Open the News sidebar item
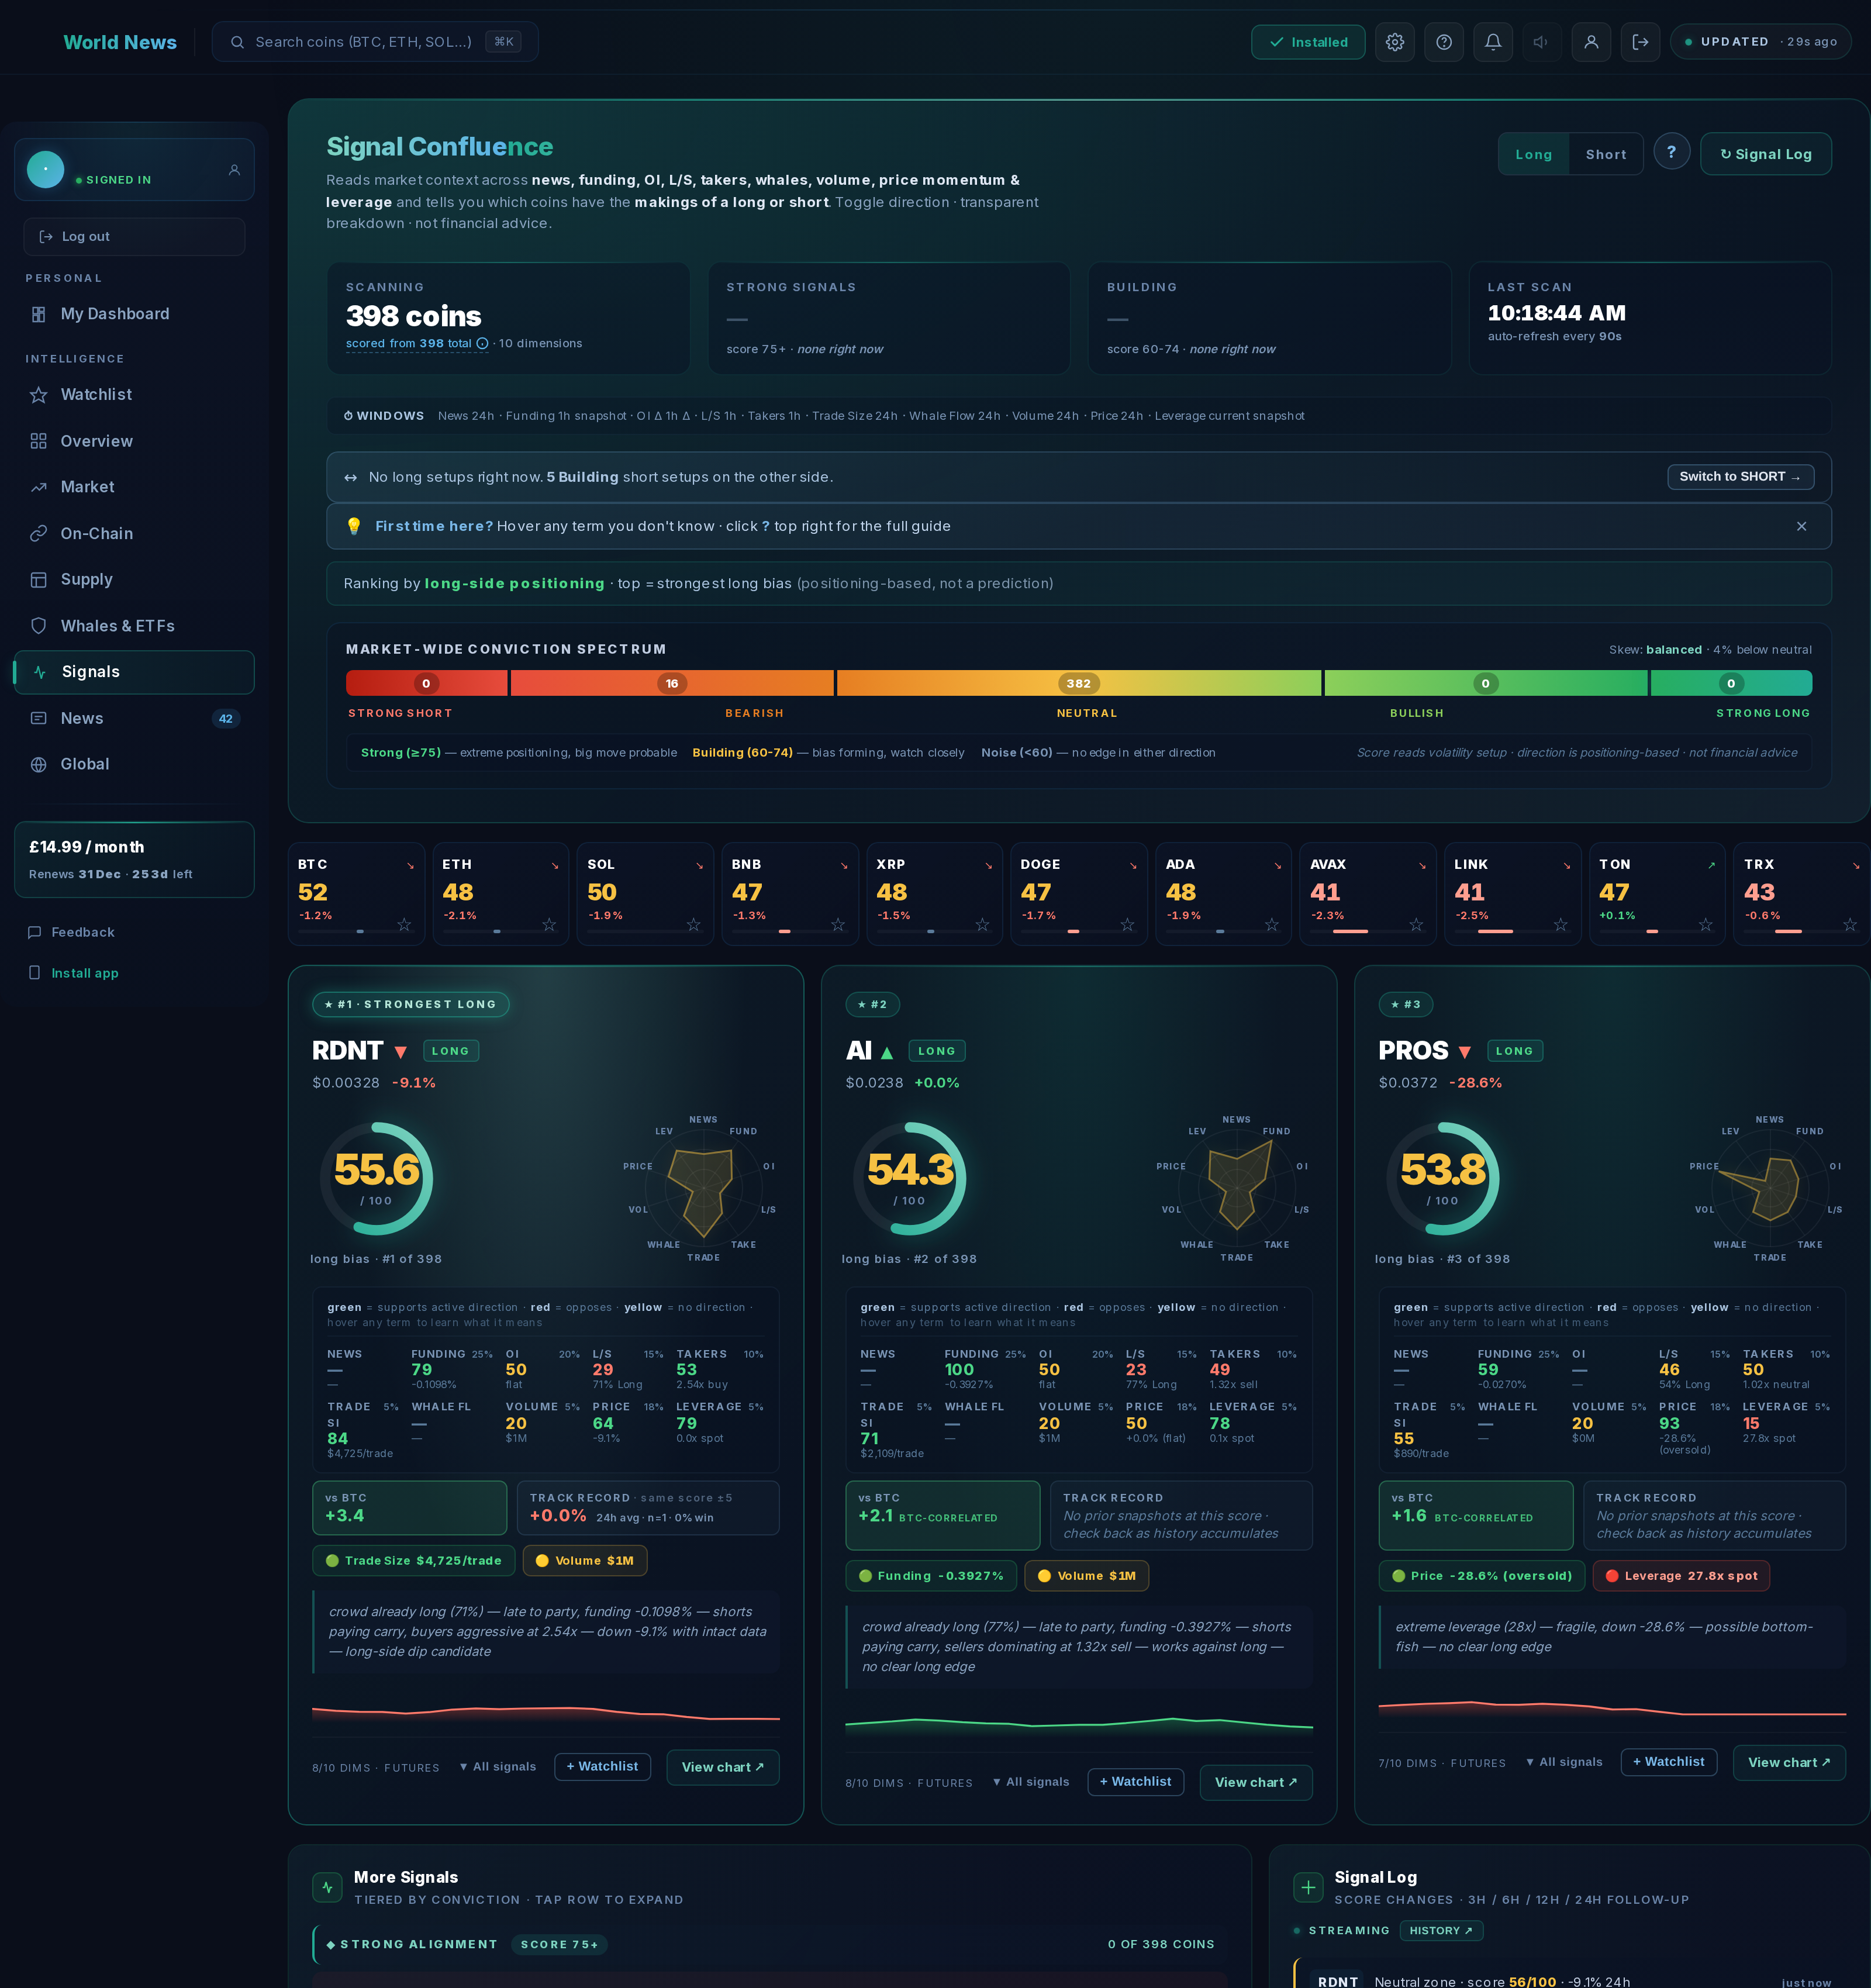The height and width of the screenshot is (1988, 1871). click(134, 719)
